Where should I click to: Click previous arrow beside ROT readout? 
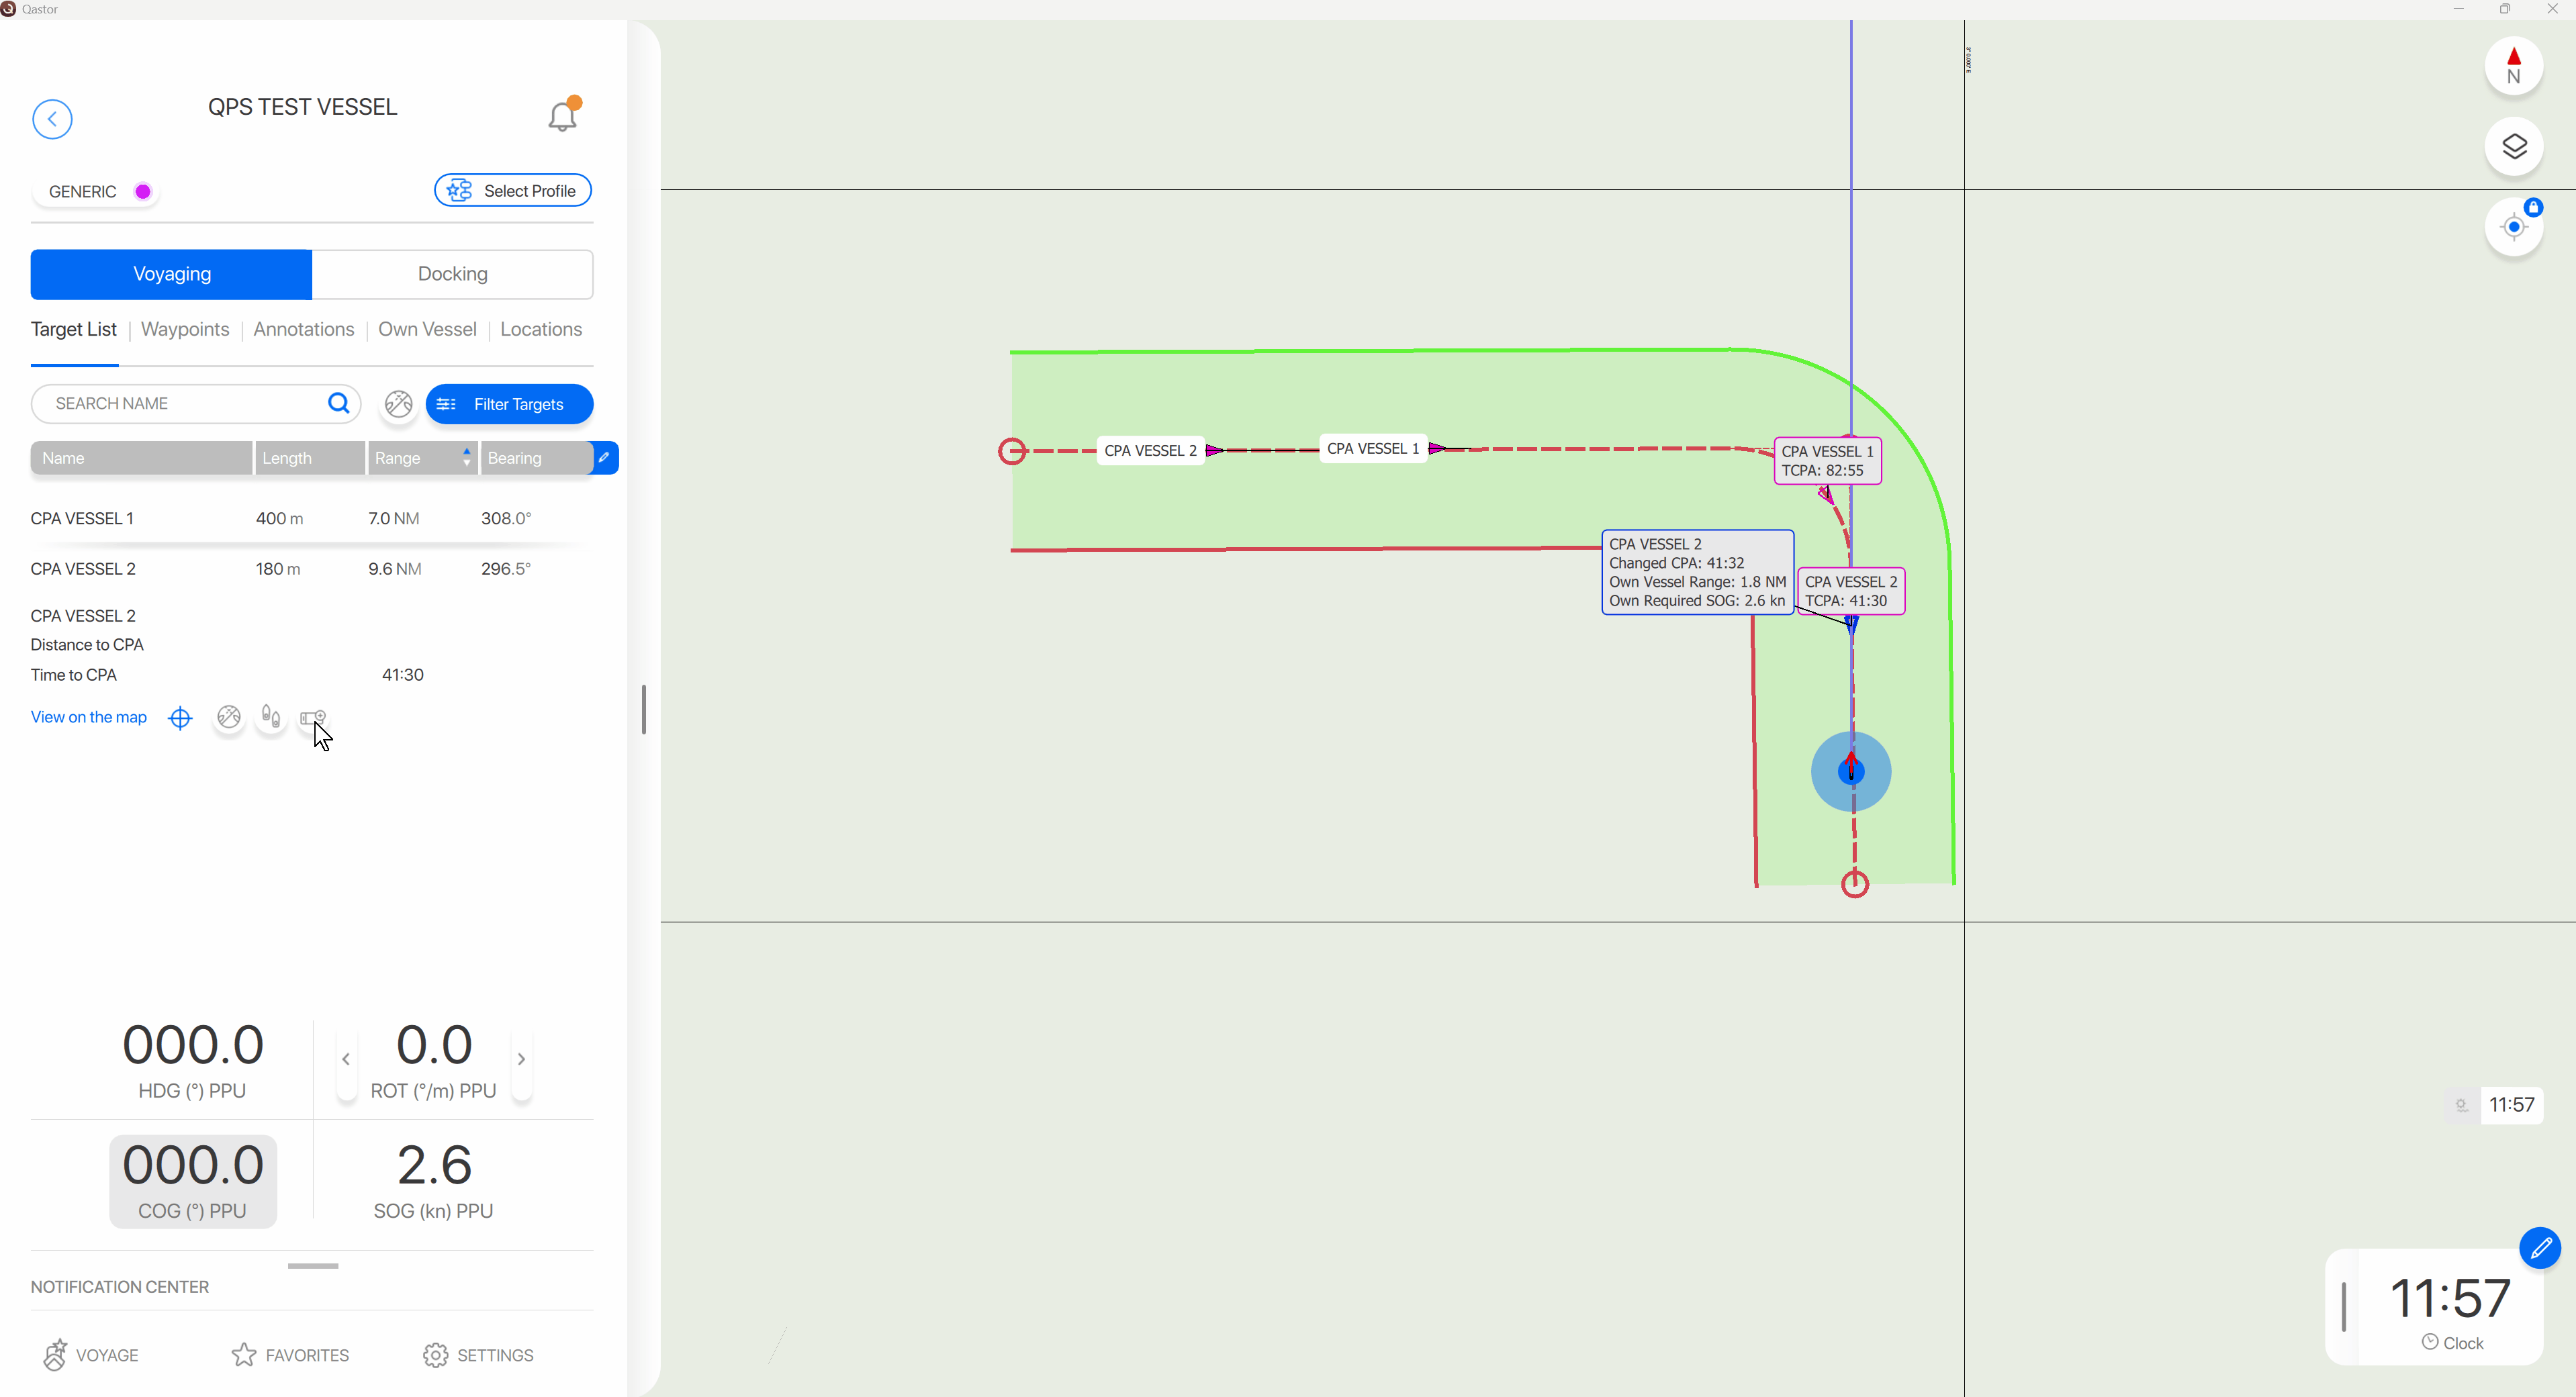(346, 1059)
